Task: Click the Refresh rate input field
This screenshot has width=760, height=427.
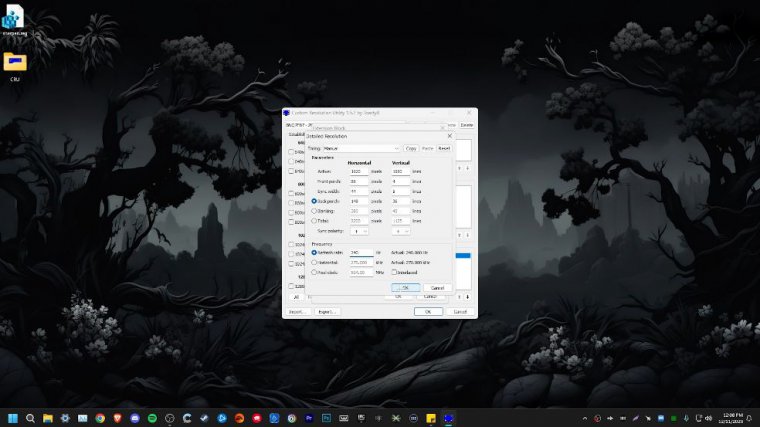Action: pyautogui.click(x=360, y=252)
